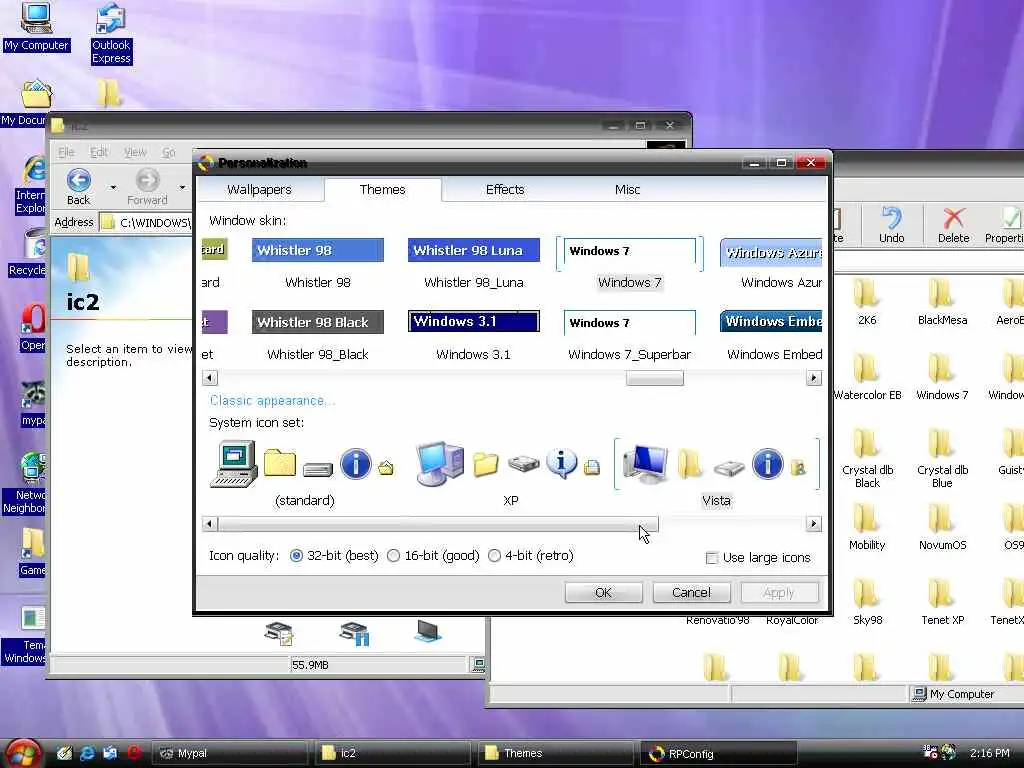Click the address field in ic2 window
The image size is (1024, 768).
[147, 223]
